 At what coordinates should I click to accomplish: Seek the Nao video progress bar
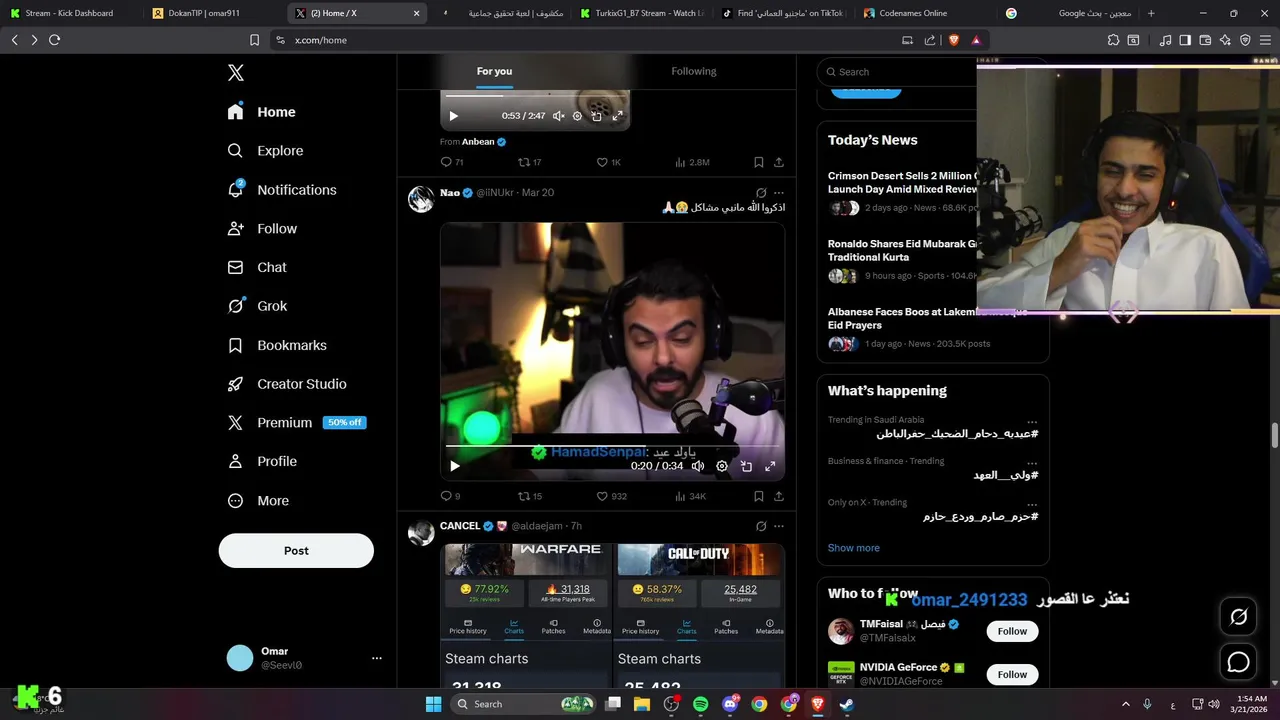pos(613,446)
